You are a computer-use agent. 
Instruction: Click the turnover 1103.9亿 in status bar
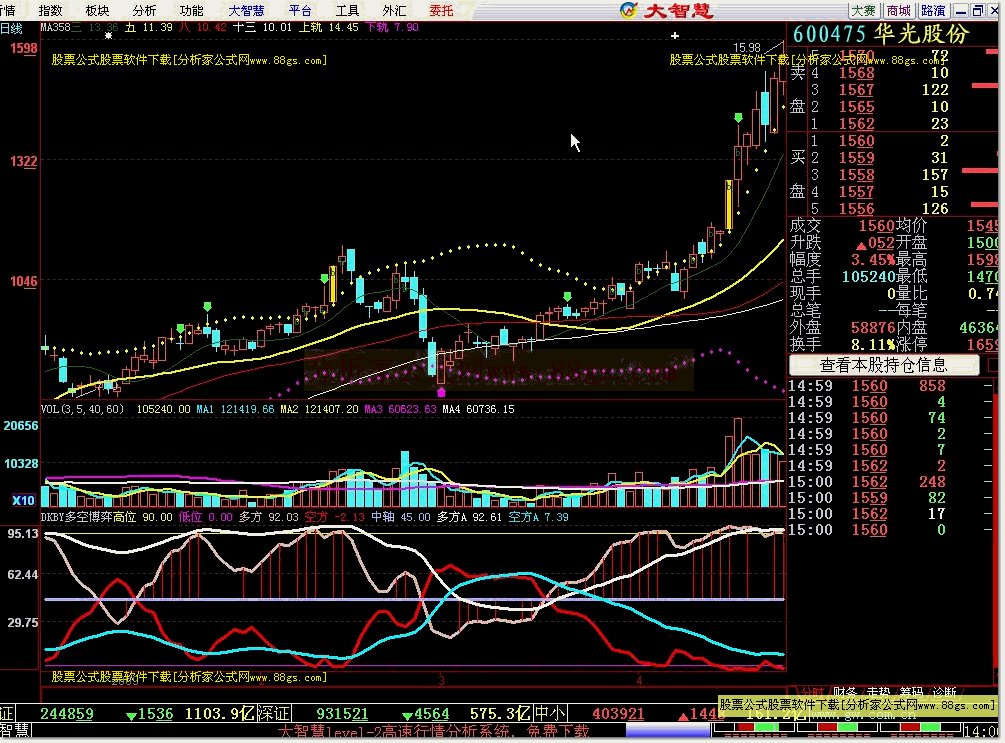220,714
